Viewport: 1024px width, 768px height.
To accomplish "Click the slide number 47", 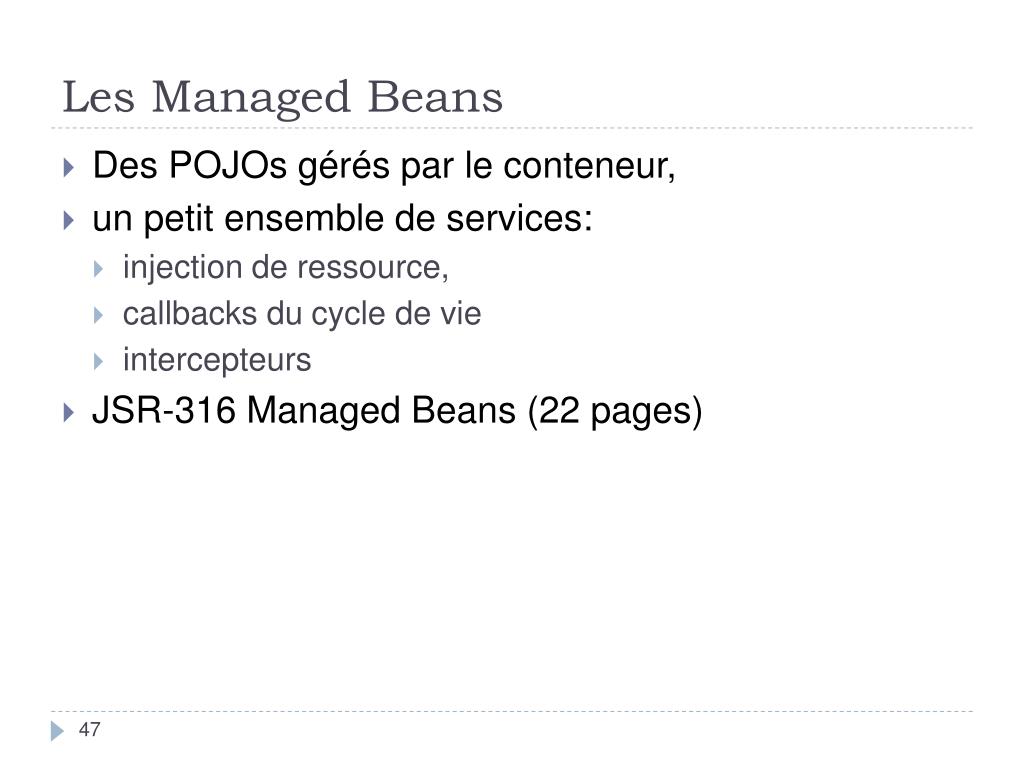I will pyautogui.click(x=89, y=729).
